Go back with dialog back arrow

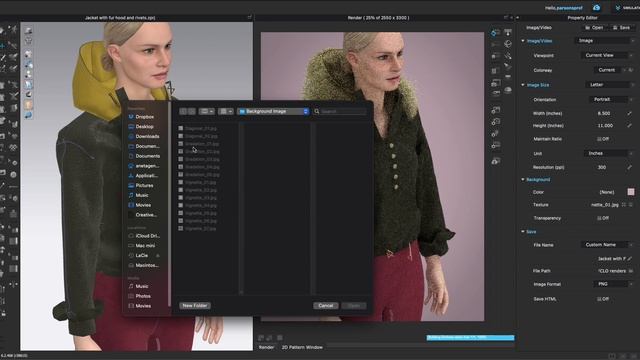coord(183,111)
